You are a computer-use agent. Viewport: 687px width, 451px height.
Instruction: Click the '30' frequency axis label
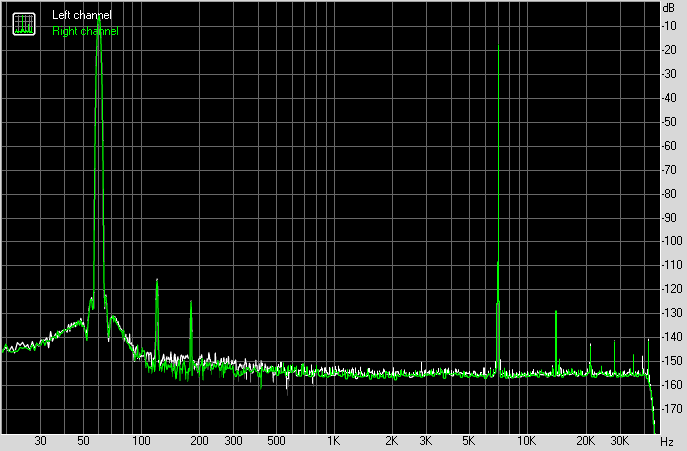pyautogui.click(x=40, y=441)
